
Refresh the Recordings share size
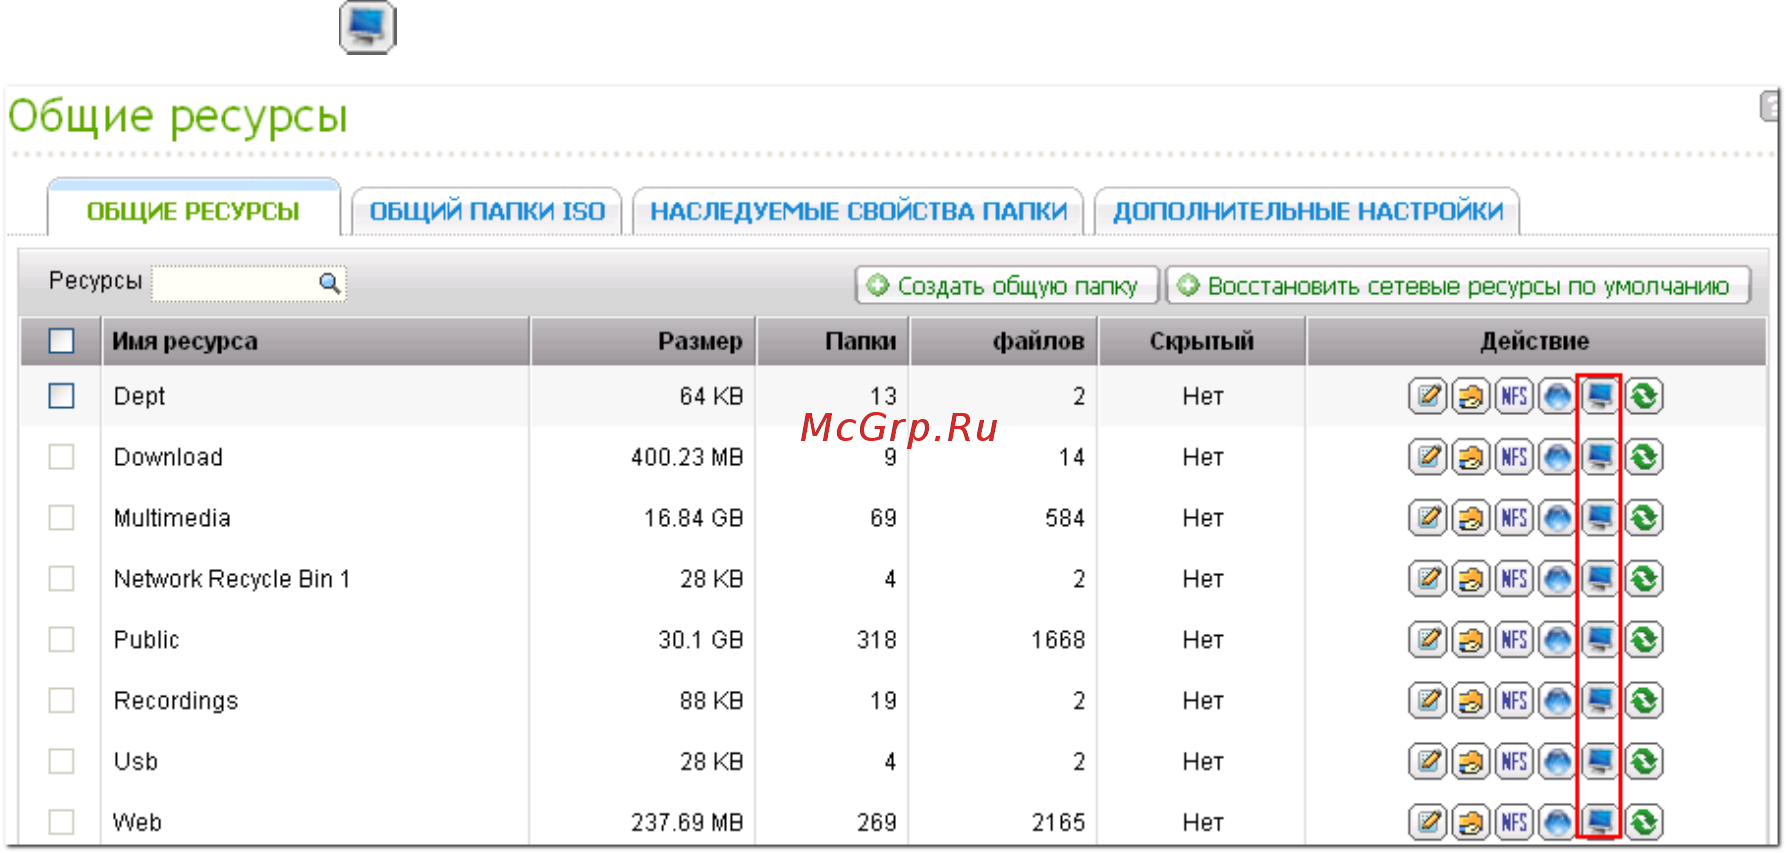click(x=1644, y=701)
